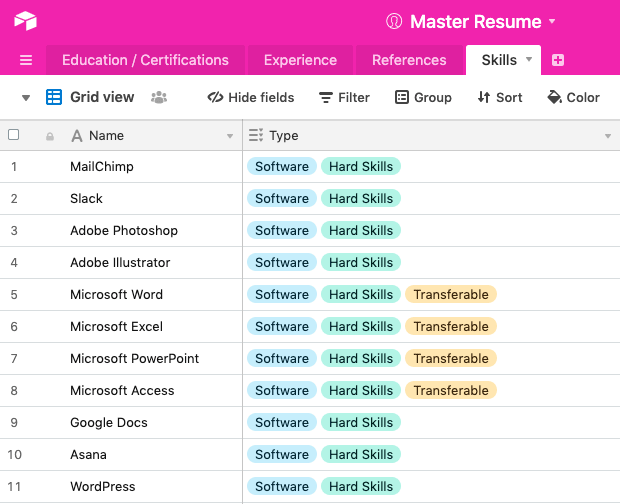620x504 pixels.
Task: Click the Grid view name
Action: [102, 97]
